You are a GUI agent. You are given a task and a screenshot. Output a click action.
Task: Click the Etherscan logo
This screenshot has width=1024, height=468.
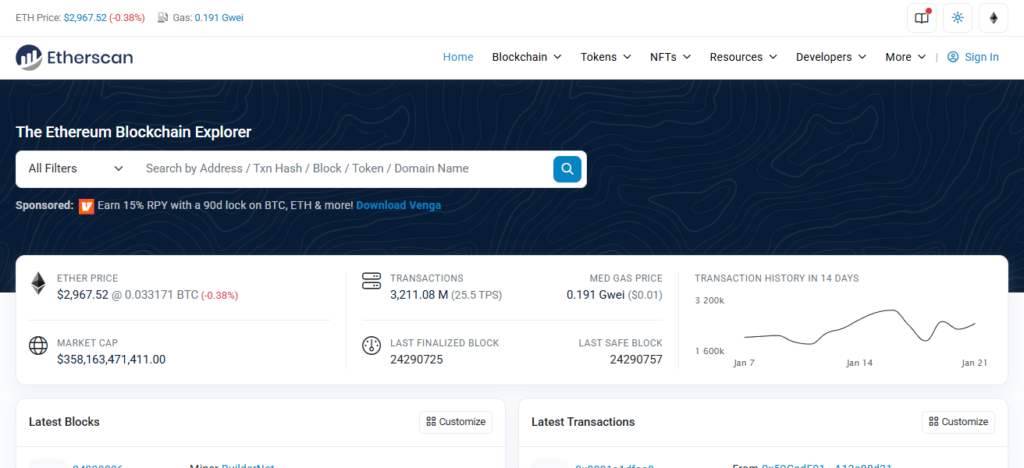pos(74,57)
